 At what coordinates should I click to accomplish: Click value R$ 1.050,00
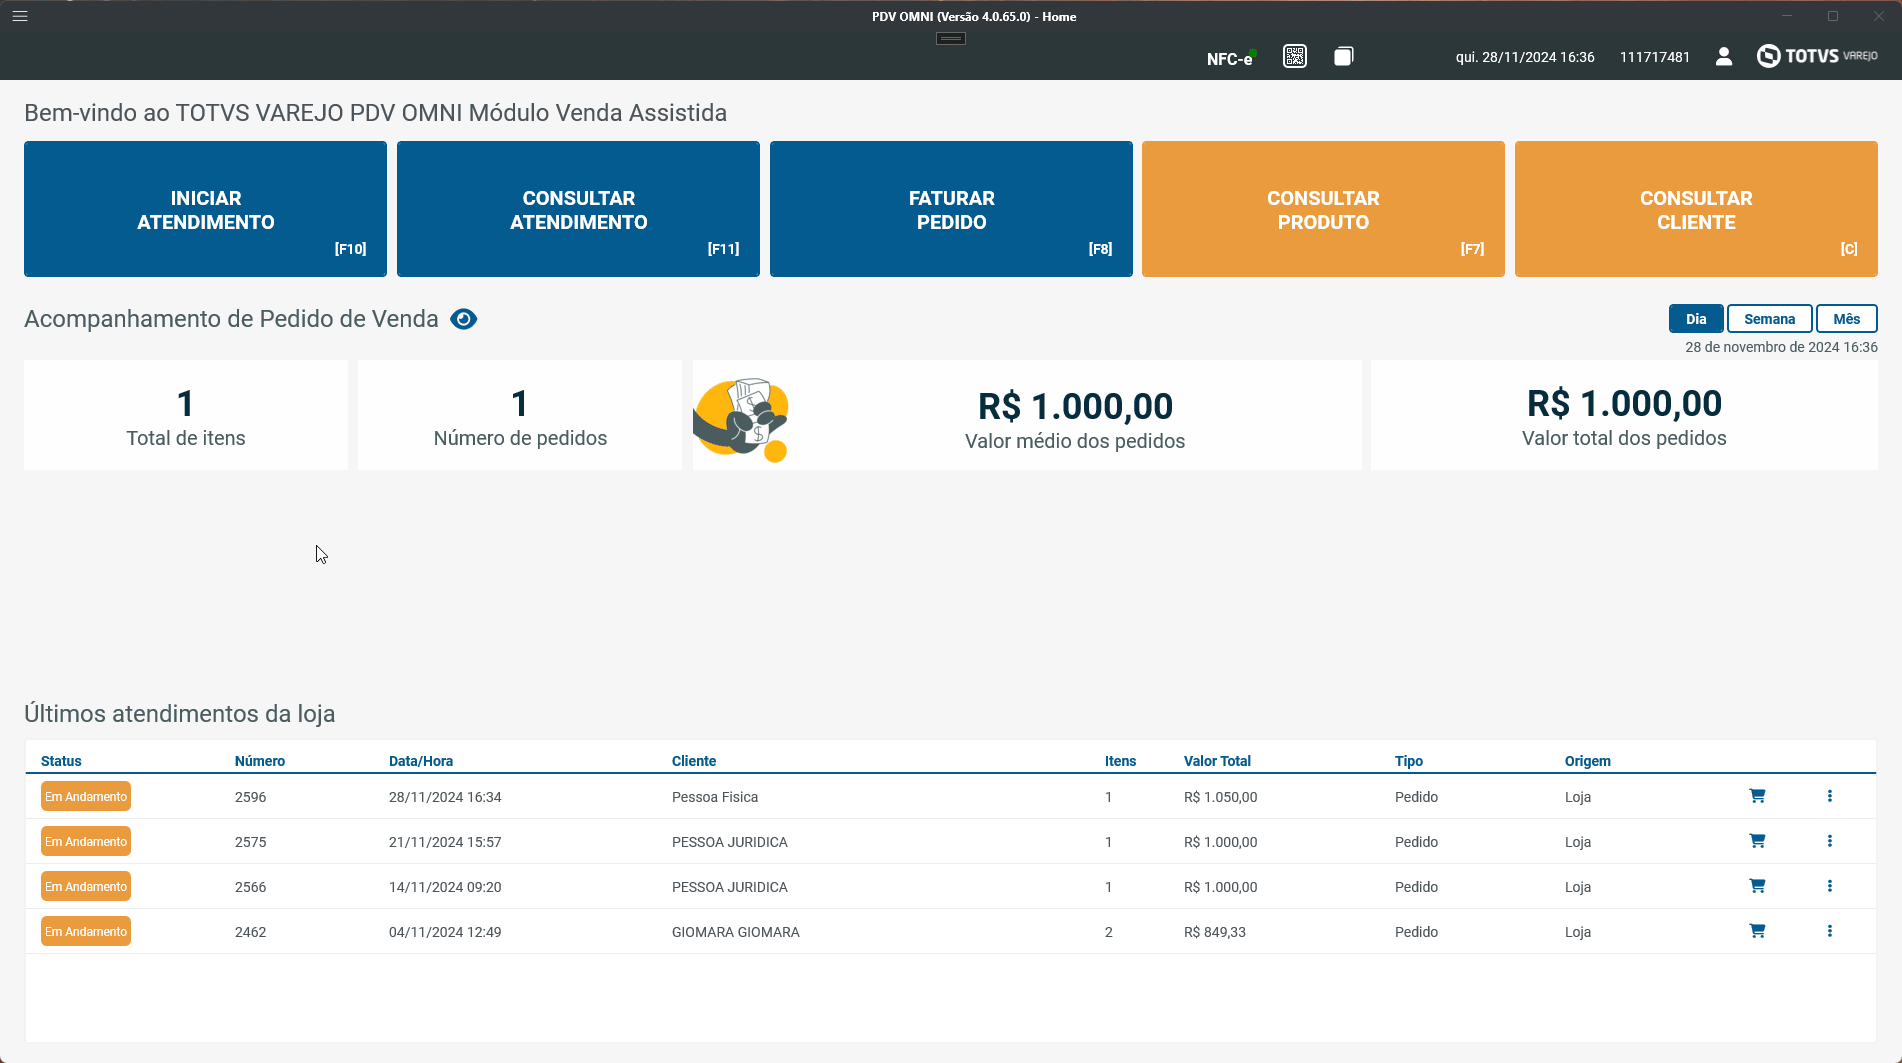click(1221, 797)
